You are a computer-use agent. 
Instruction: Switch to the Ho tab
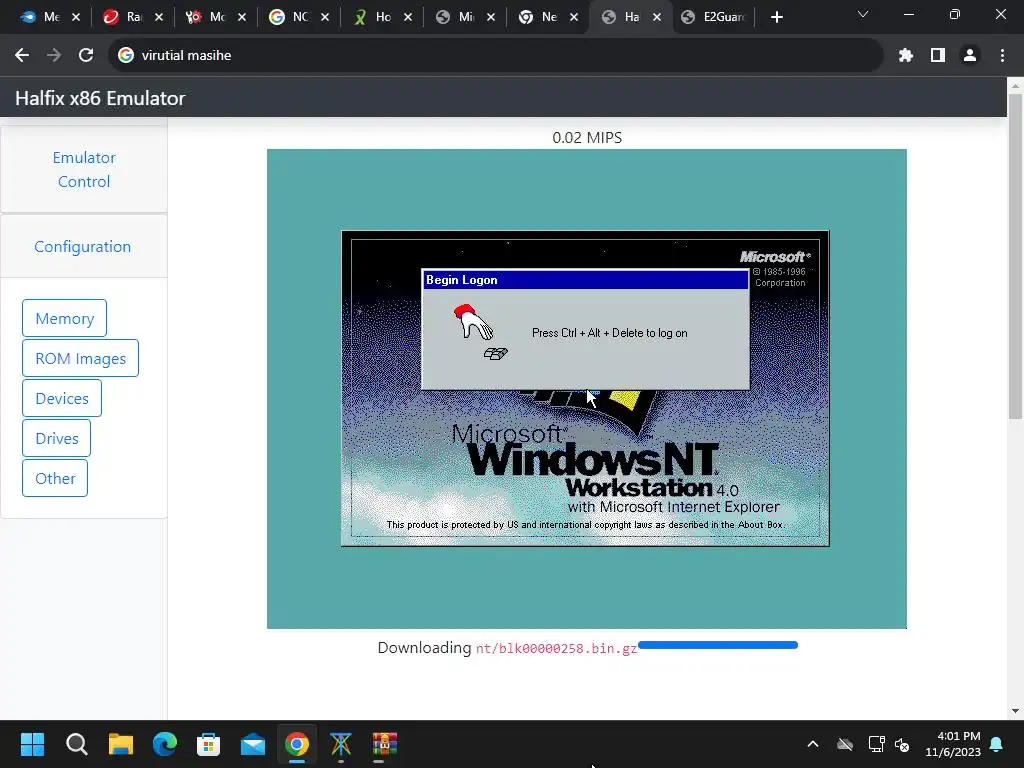373,17
